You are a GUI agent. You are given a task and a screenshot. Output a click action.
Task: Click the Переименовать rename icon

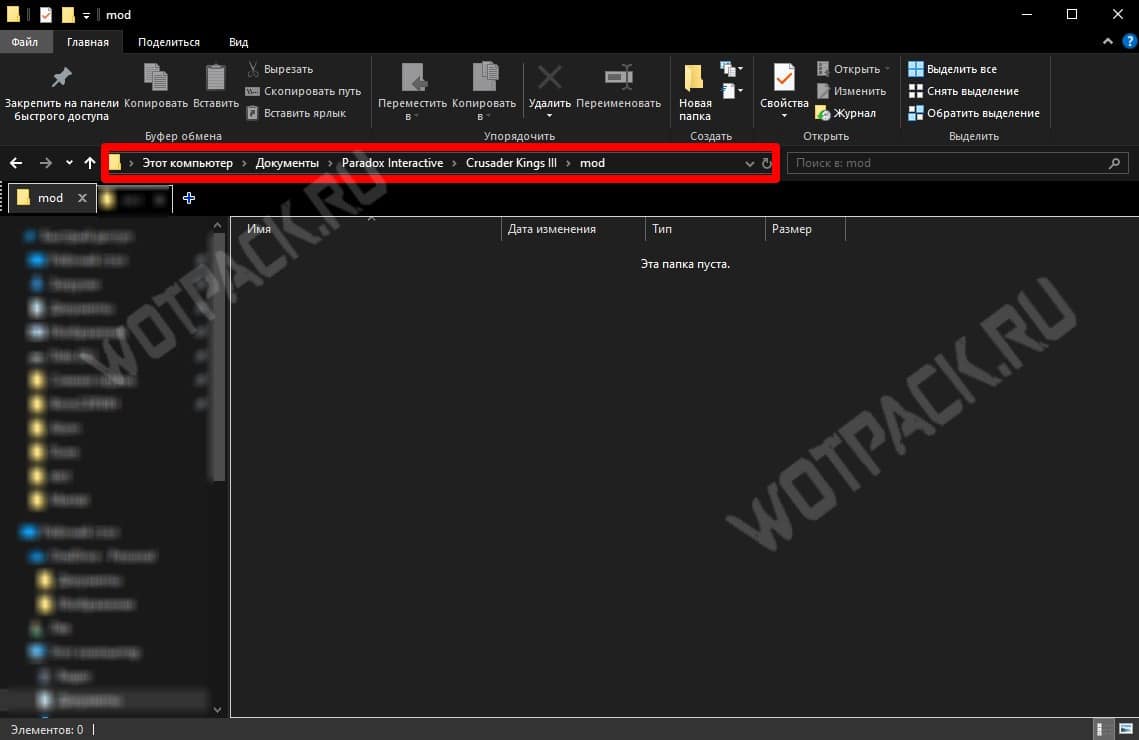tap(618, 77)
